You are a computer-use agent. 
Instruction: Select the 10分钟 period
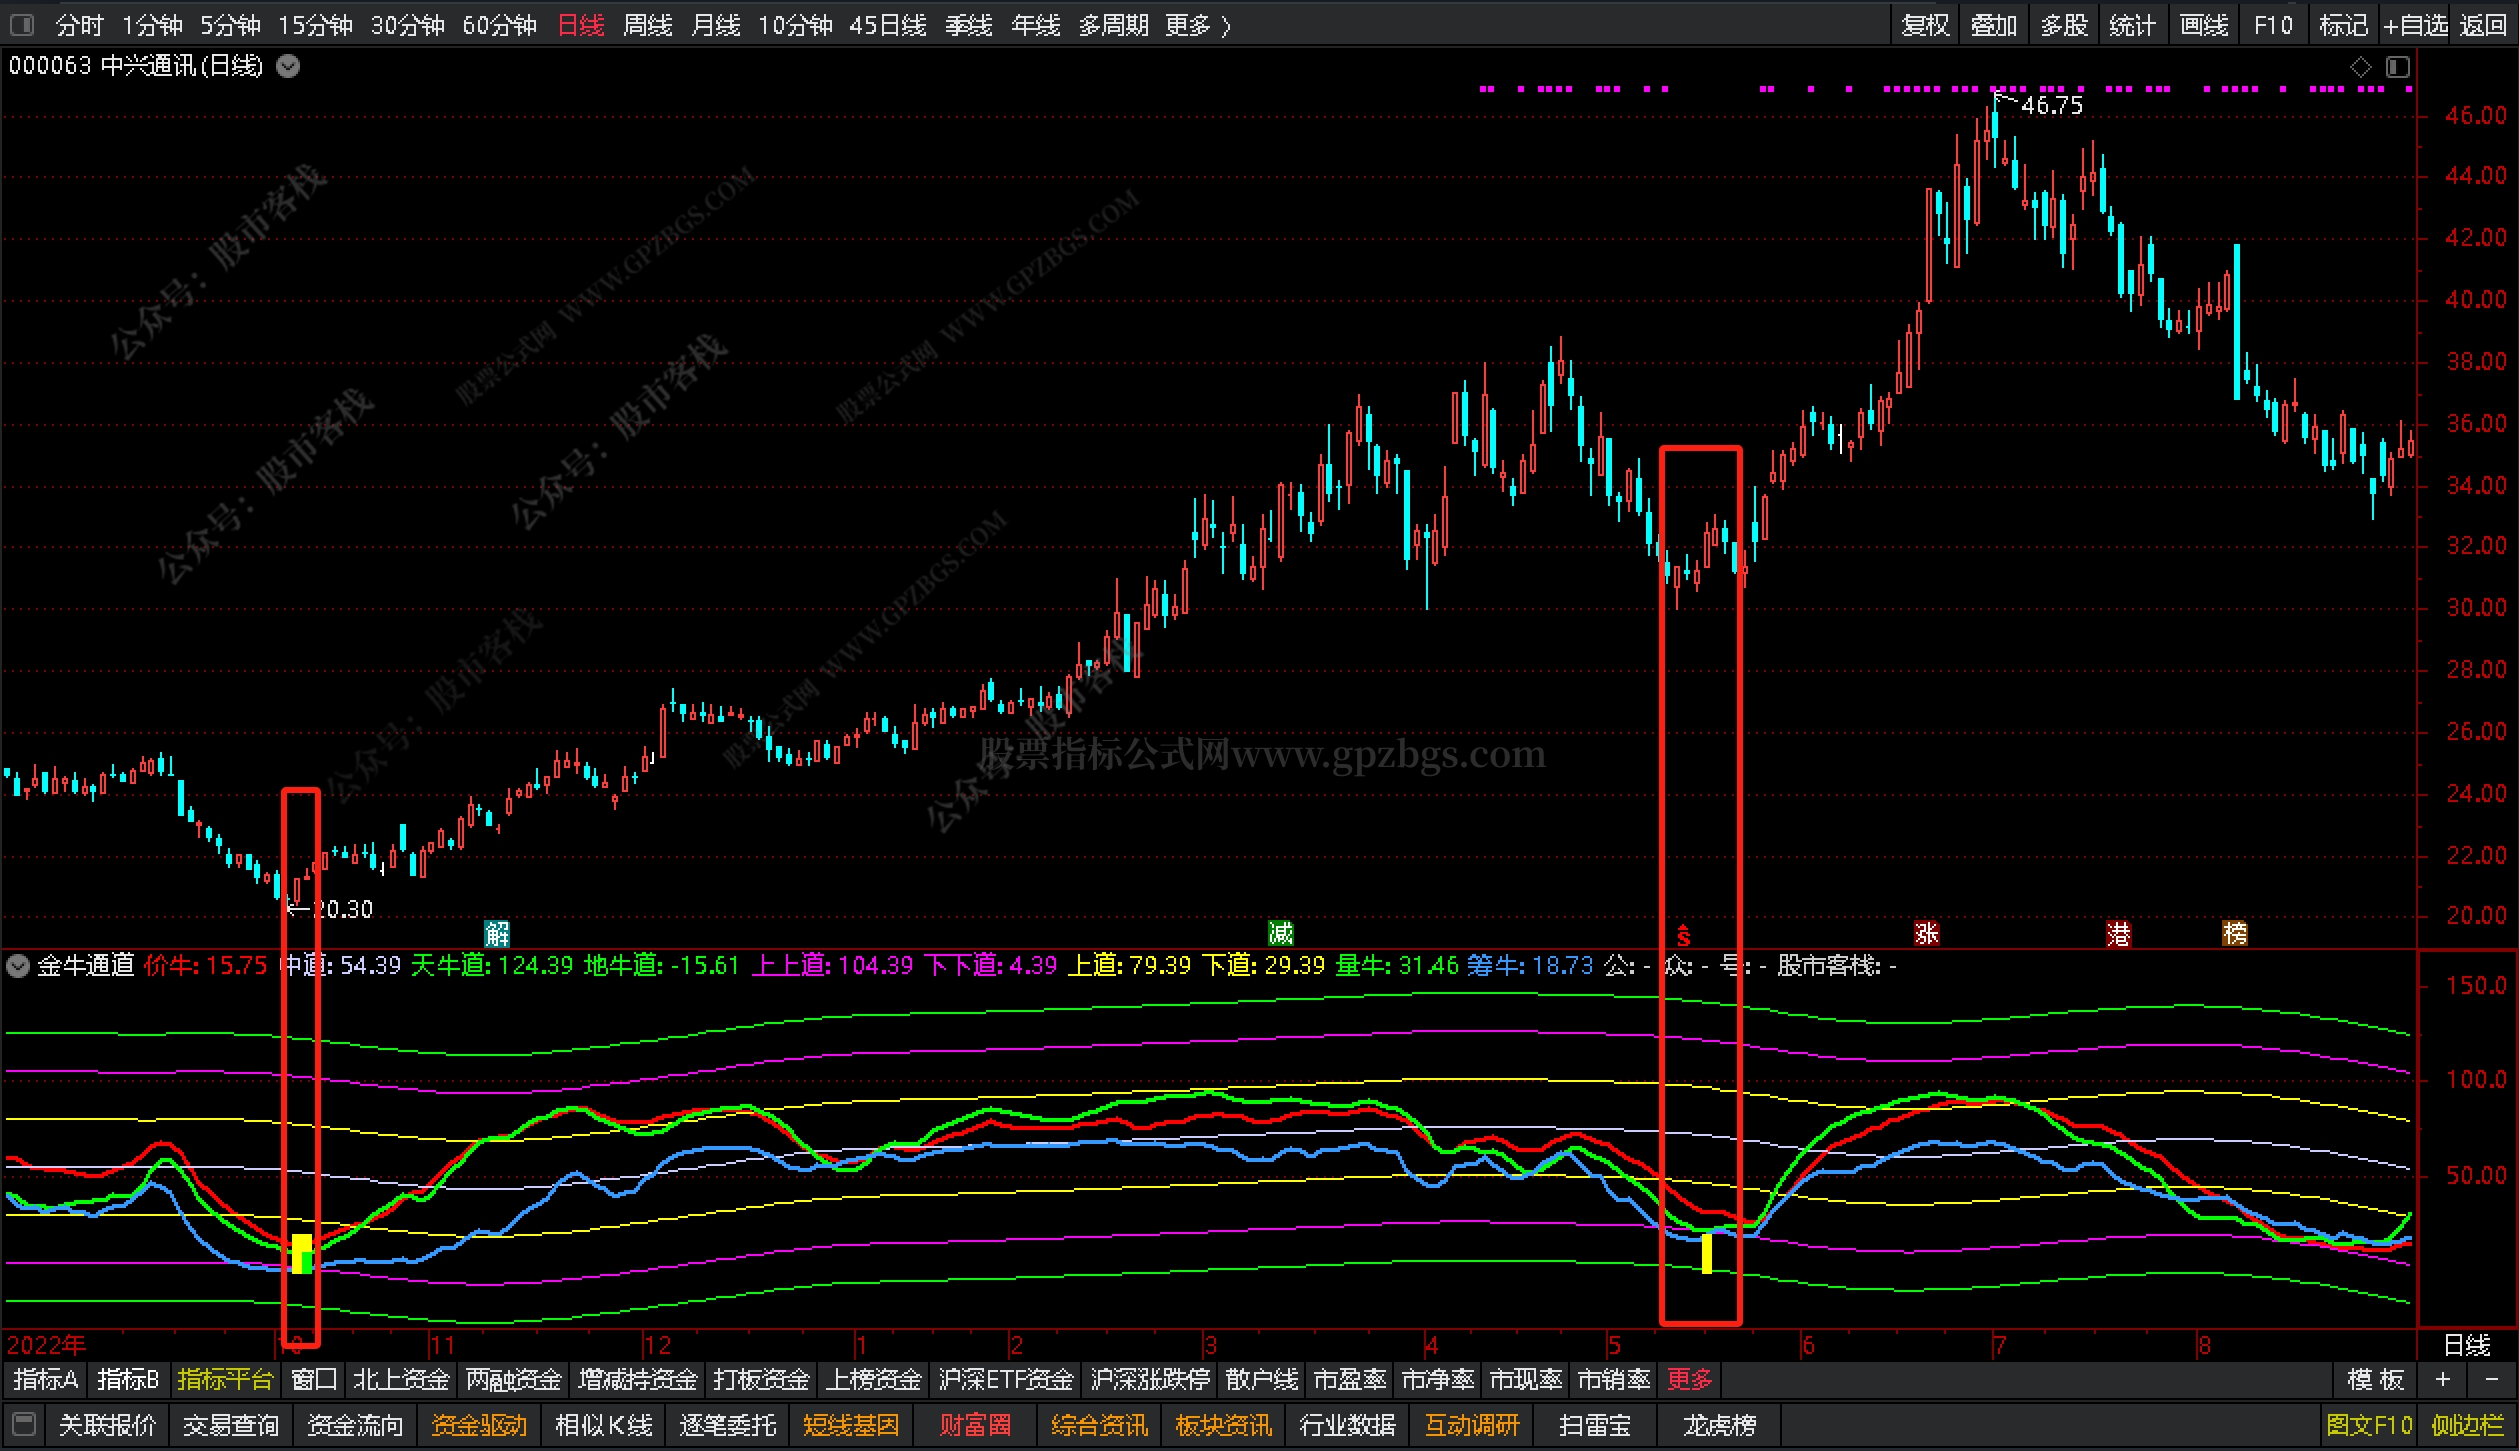[795, 25]
